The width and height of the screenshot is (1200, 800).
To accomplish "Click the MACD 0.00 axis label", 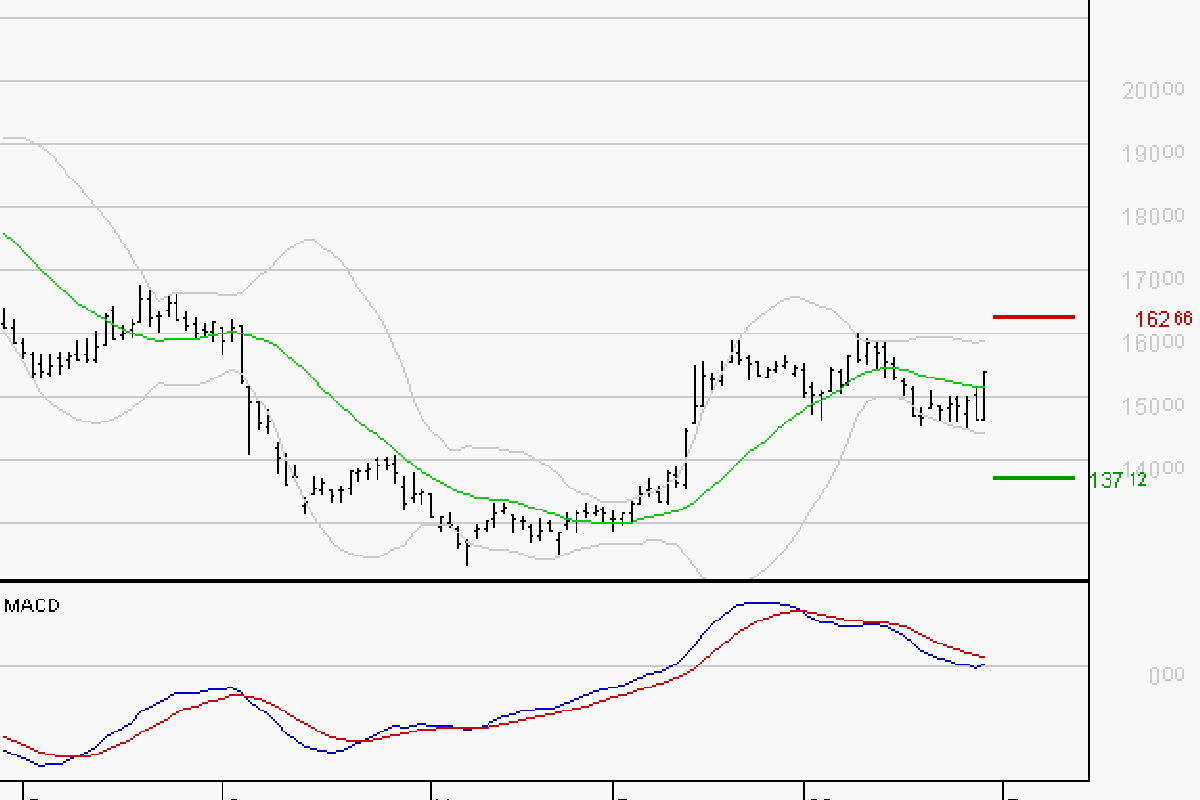I will point(1166,676).
